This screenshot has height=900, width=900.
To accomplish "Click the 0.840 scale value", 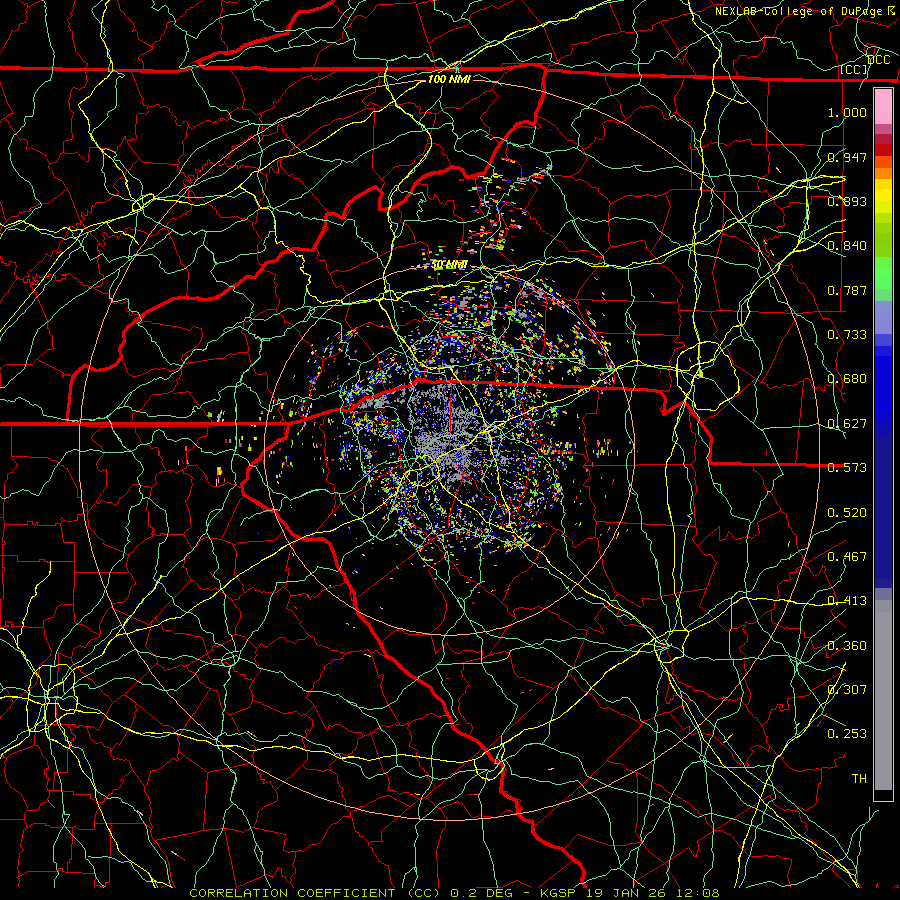I will (847, 246).
